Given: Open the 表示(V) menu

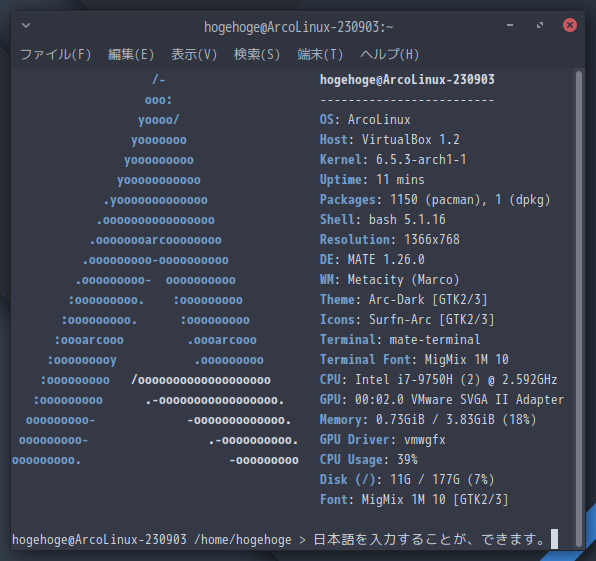Looking at the screenshot, I should (194, 54).
